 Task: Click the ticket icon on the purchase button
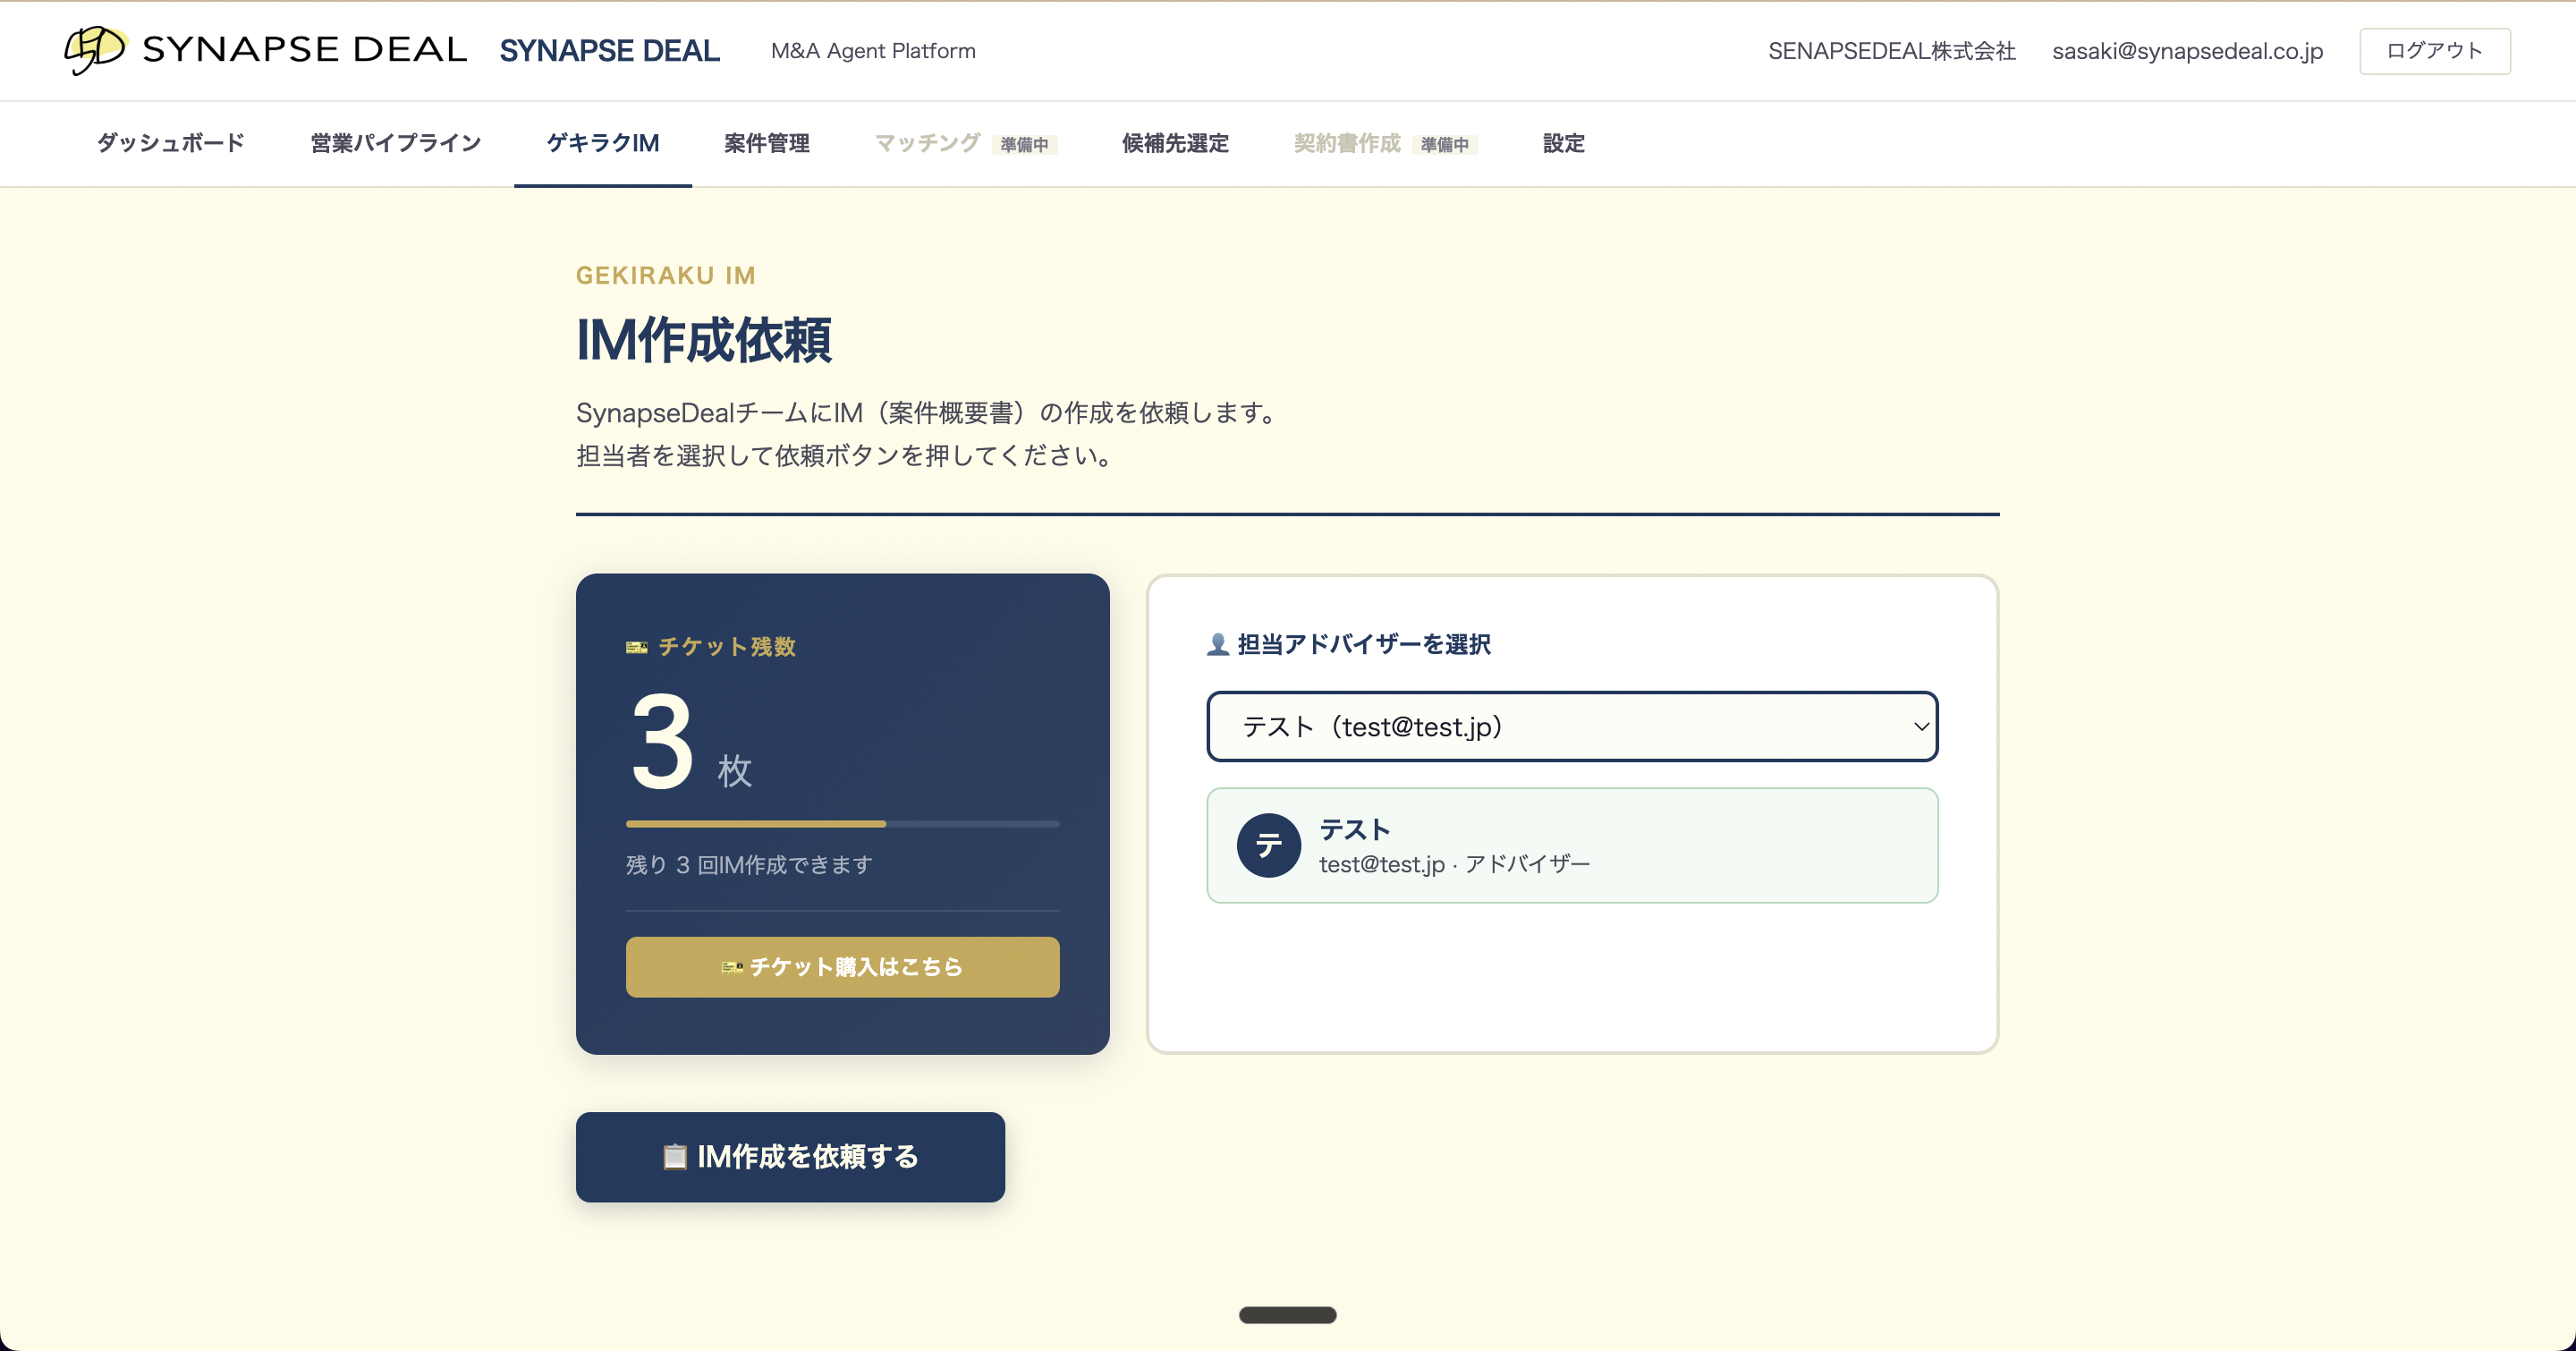tap(732, 967)
